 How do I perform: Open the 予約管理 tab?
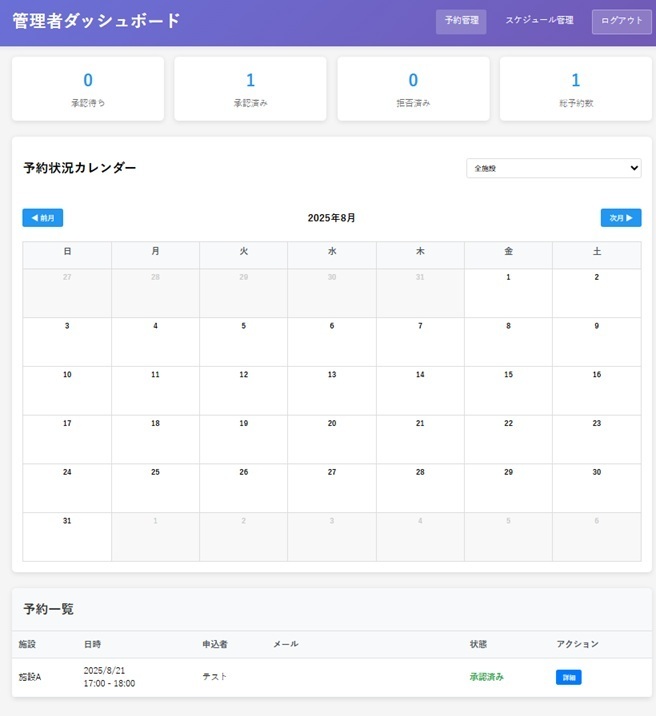tap(461, 21)
